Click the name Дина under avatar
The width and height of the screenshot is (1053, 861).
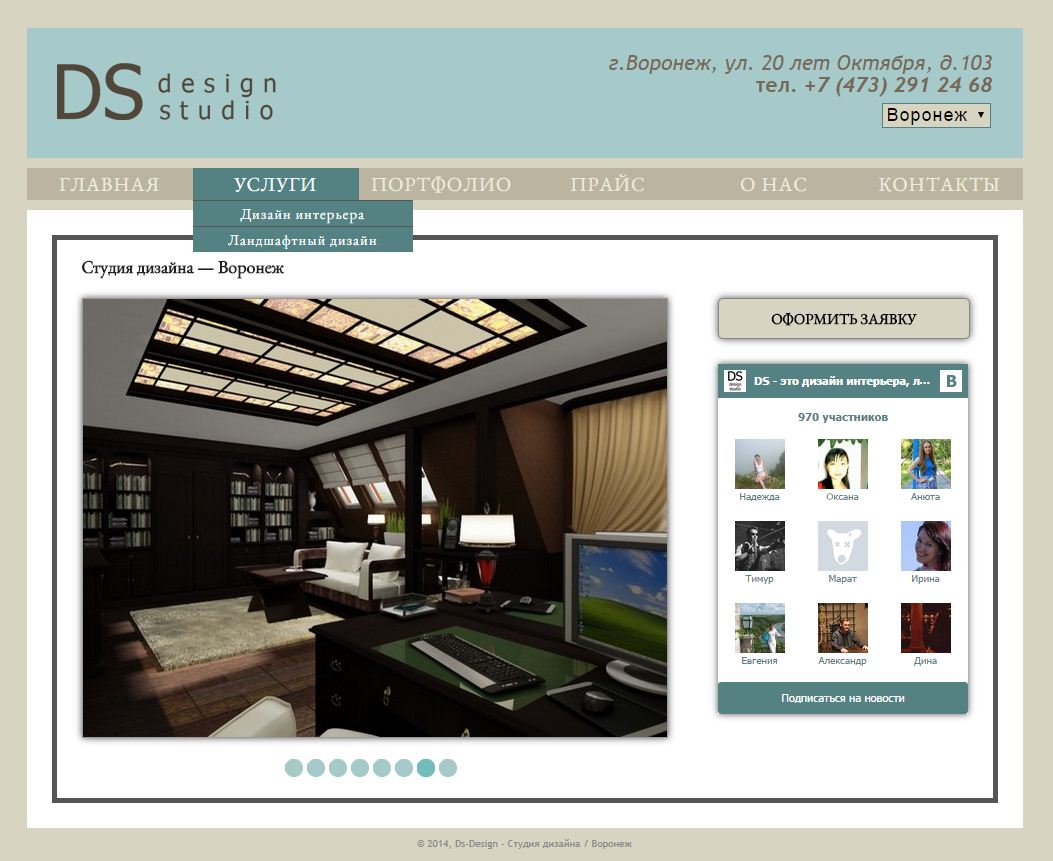click(925, 661)
